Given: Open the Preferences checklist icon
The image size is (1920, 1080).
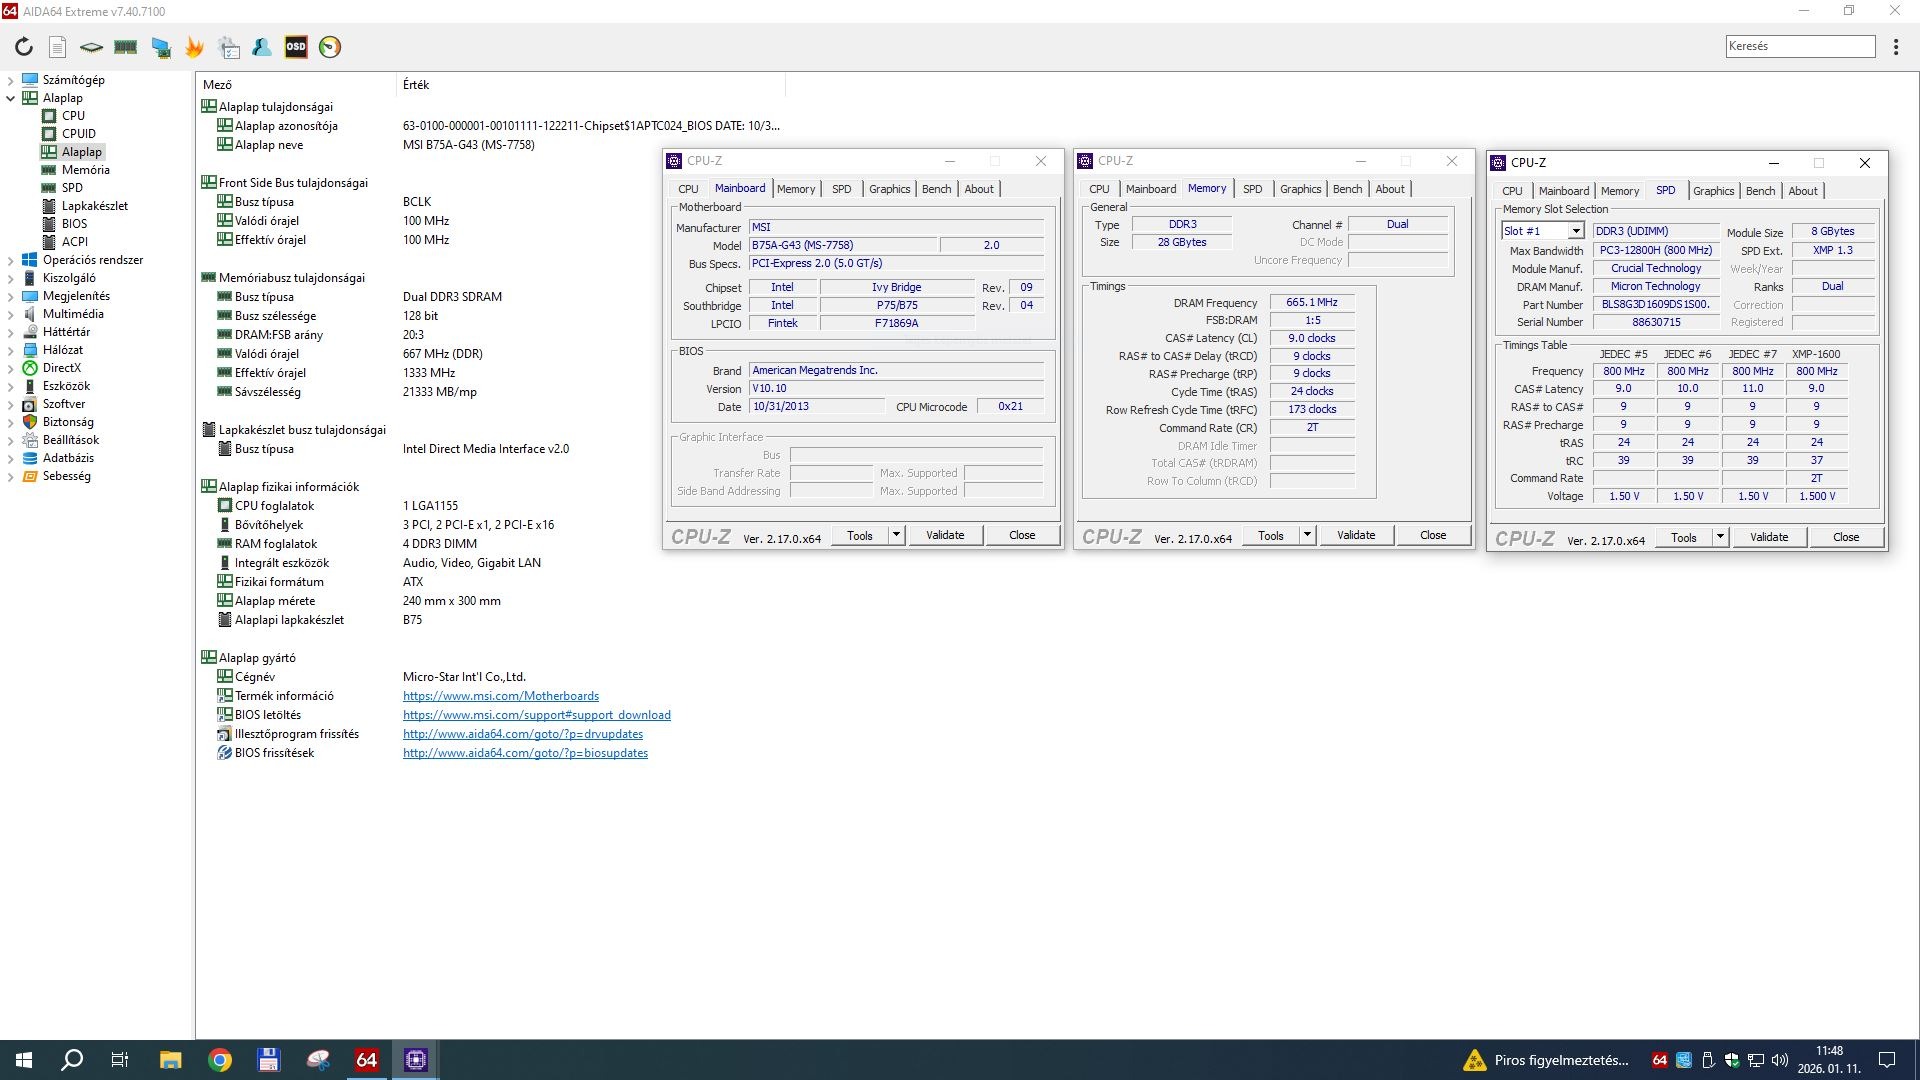Looking at the screenshot, I should (229, 47).
